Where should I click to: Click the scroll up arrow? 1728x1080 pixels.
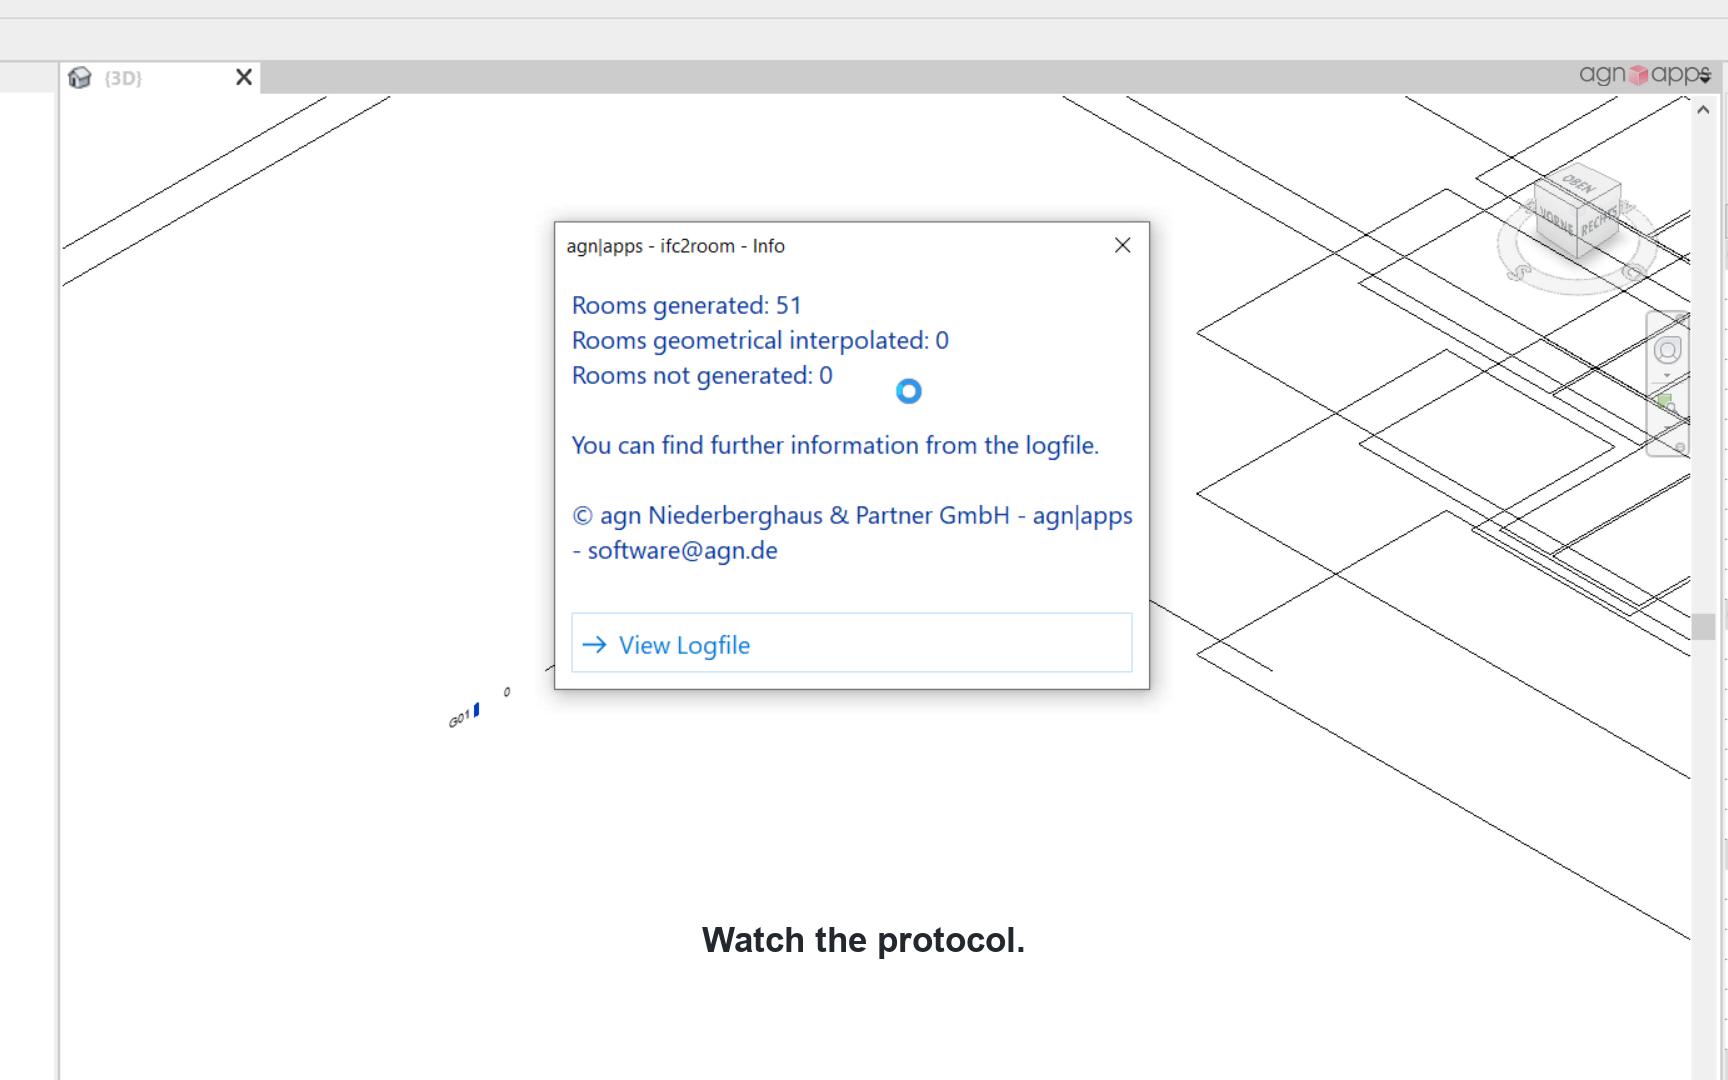[1703, 110]
